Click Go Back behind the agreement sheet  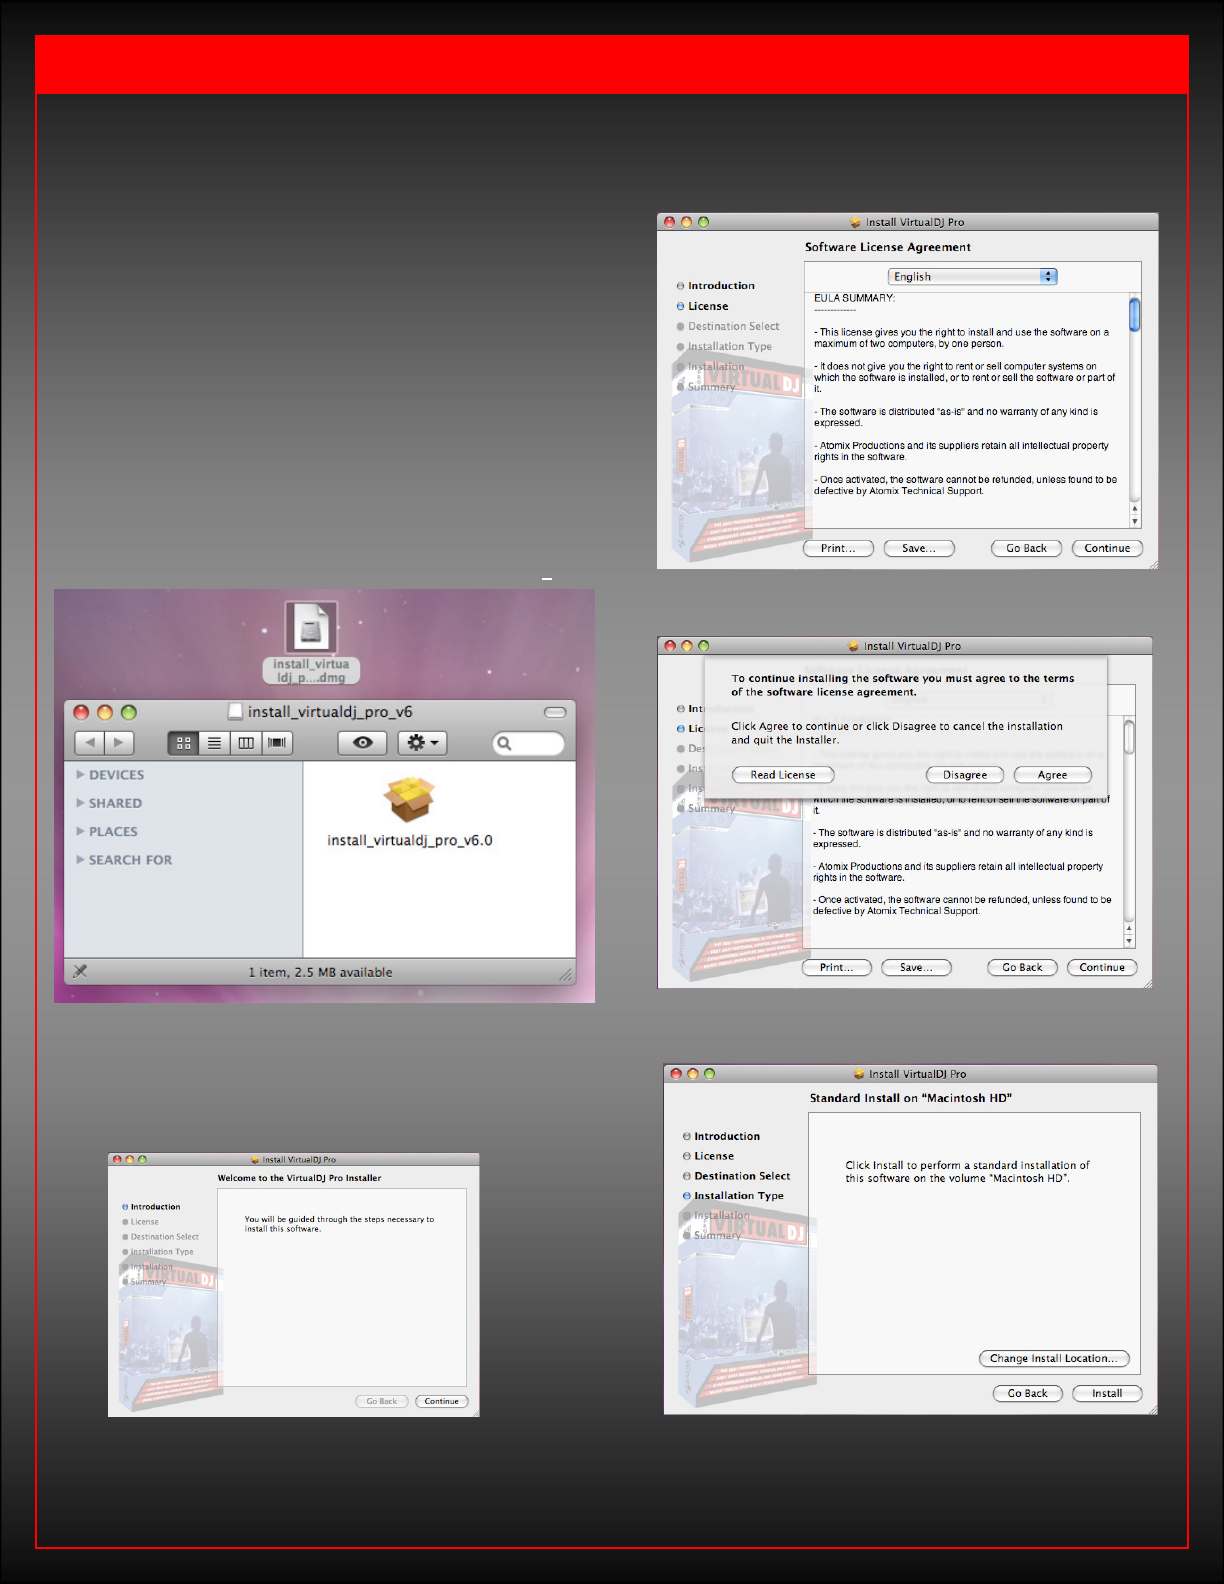pos(1022,967)
